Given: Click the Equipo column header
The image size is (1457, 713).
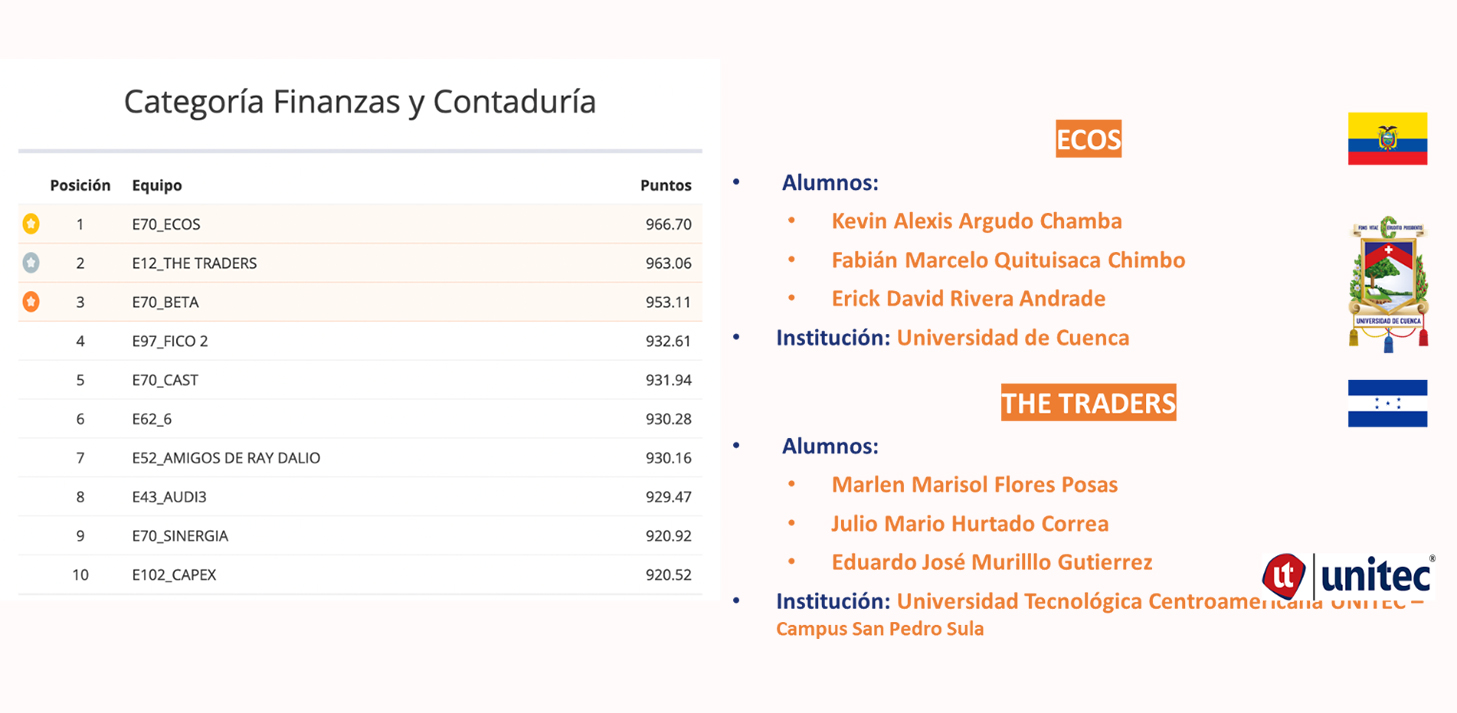Looking at the screenshot, I should [157, 185].
